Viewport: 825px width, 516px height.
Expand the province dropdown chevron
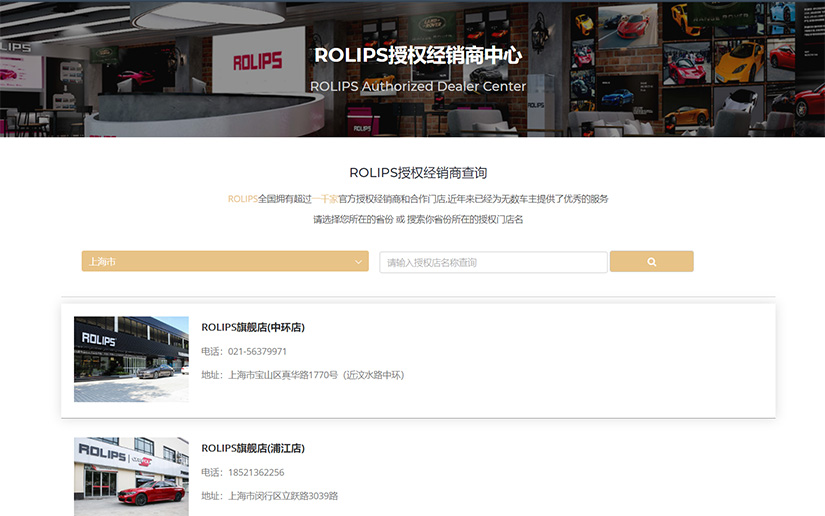[359, 262]
